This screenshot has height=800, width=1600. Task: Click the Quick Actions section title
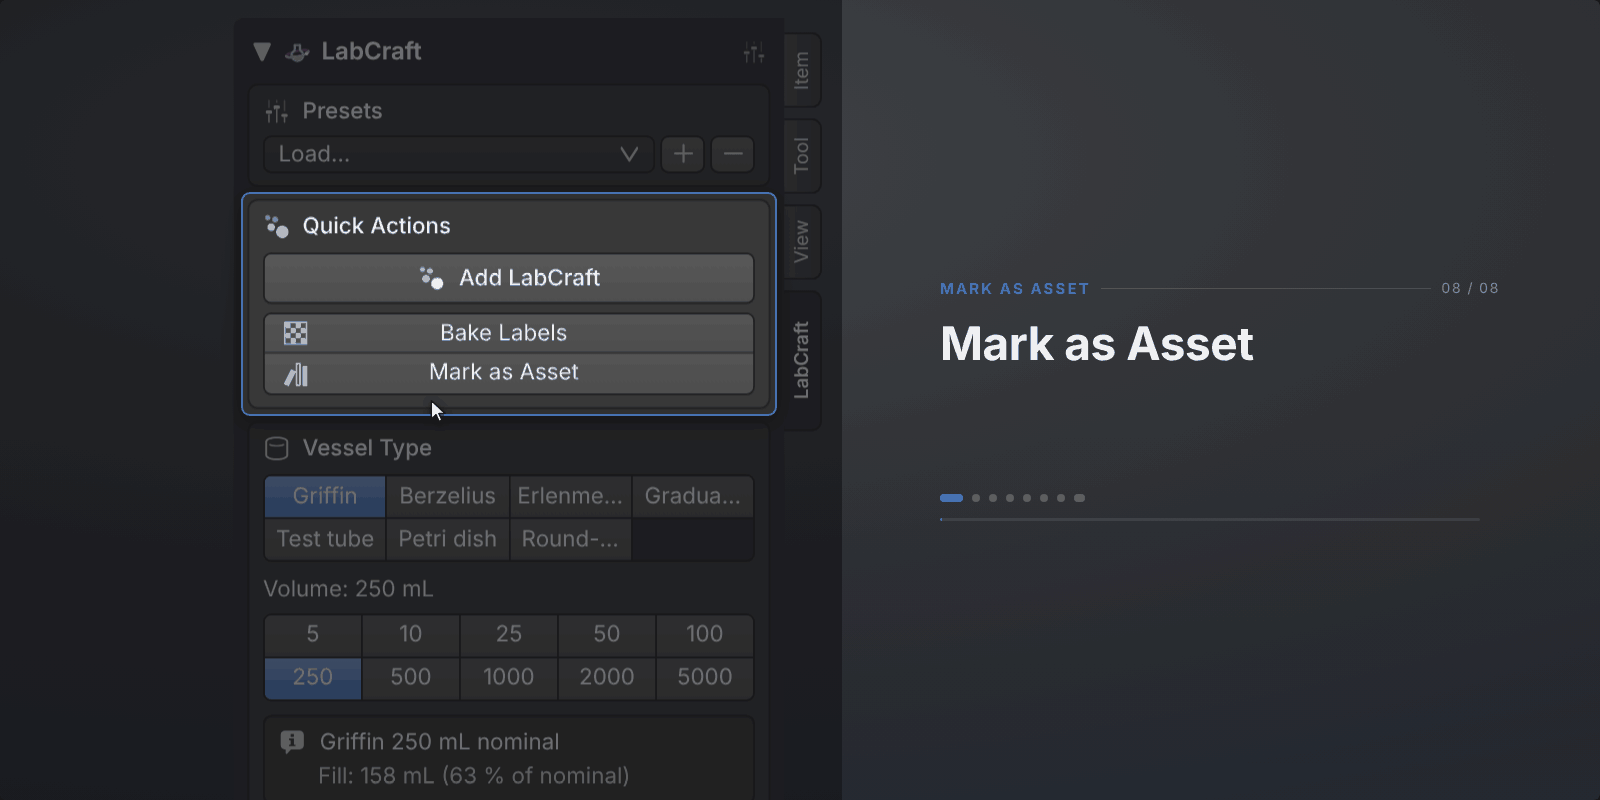click(x=377, y=226)
